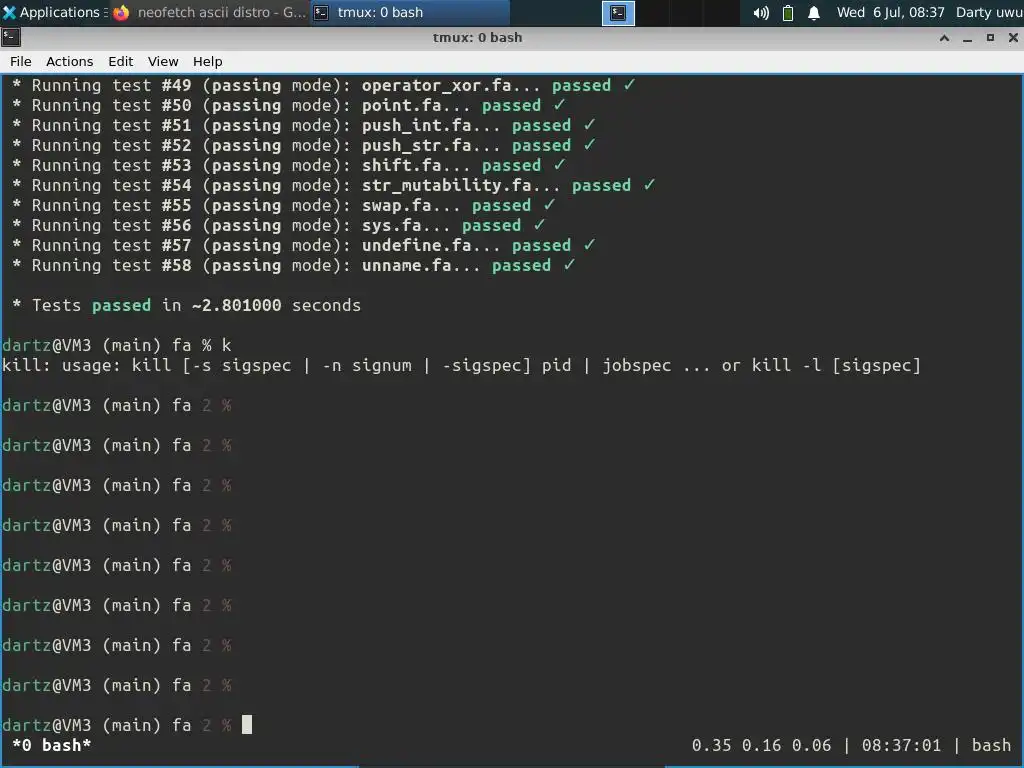This screenshot has width=1024, height=768.
Task: Click the tmux status clock 08:37:01
Action: (901, 745)
